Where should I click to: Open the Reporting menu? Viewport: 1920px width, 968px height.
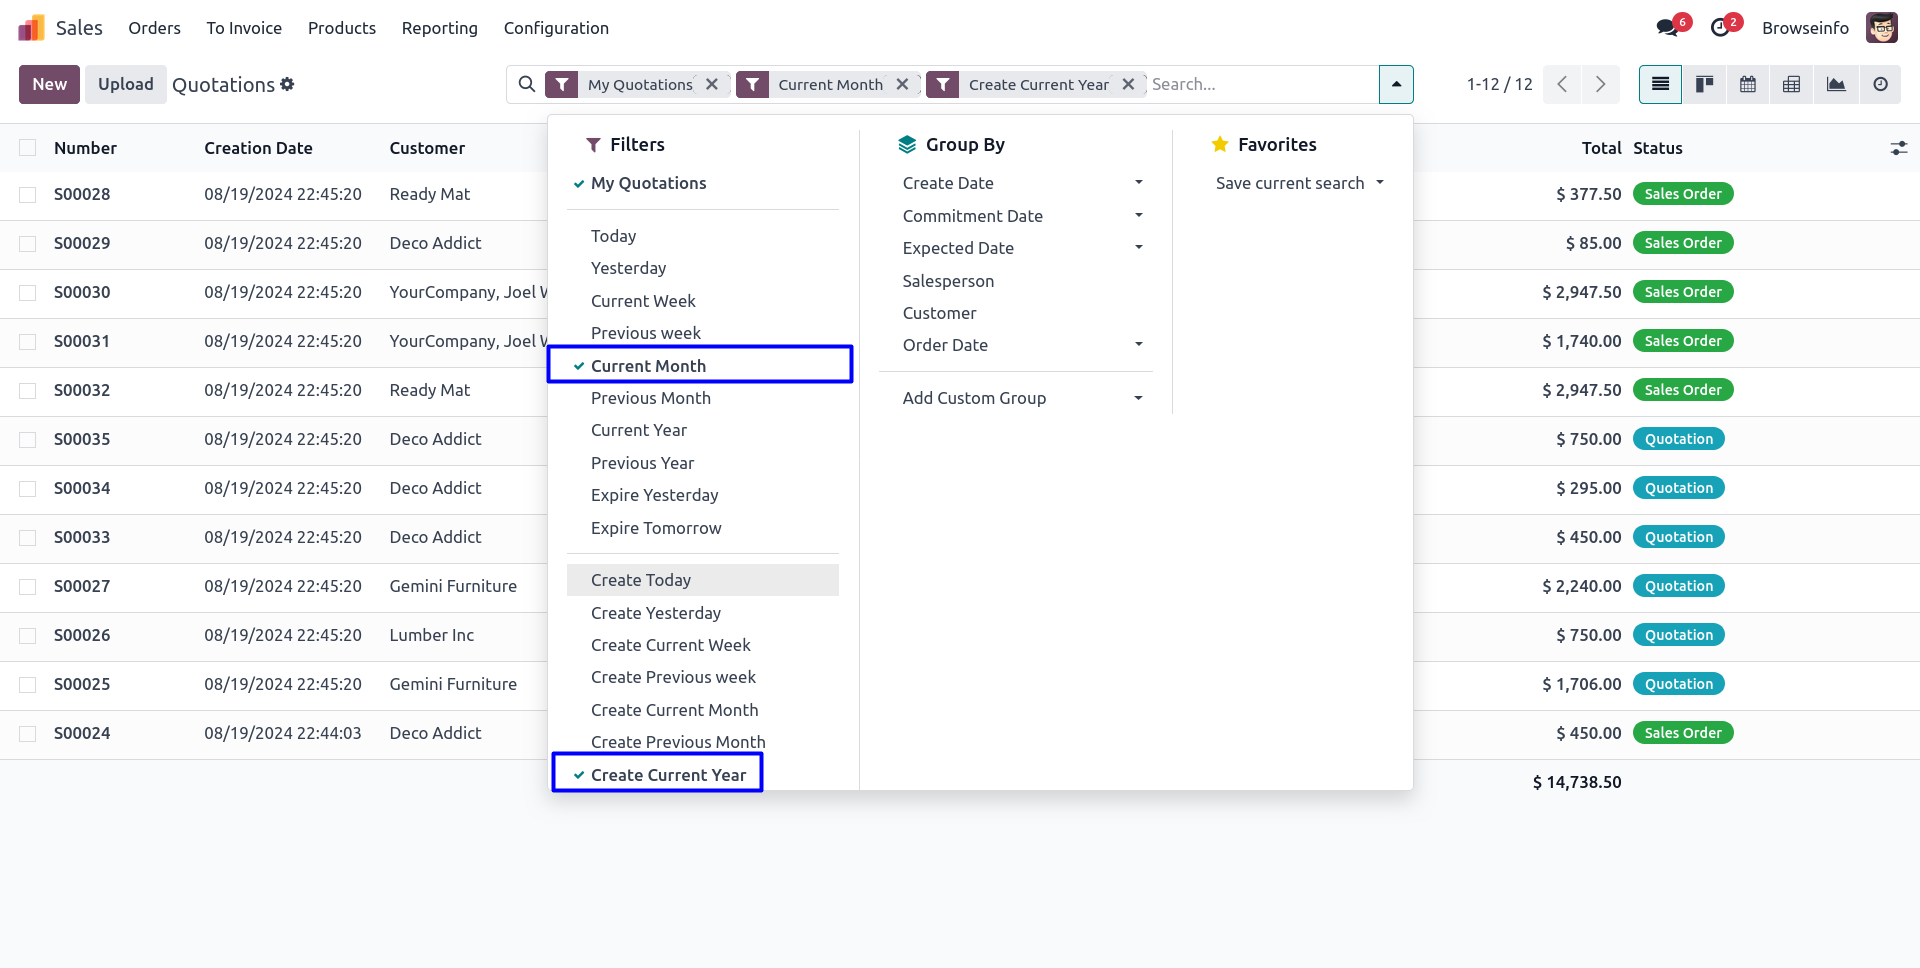pos(439,28)
